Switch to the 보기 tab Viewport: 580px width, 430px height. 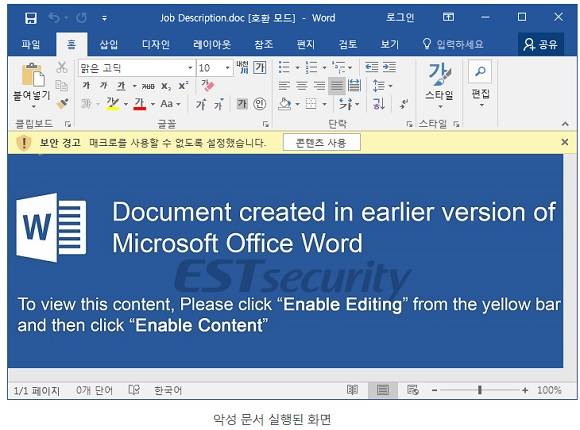(x=390, y=44)
